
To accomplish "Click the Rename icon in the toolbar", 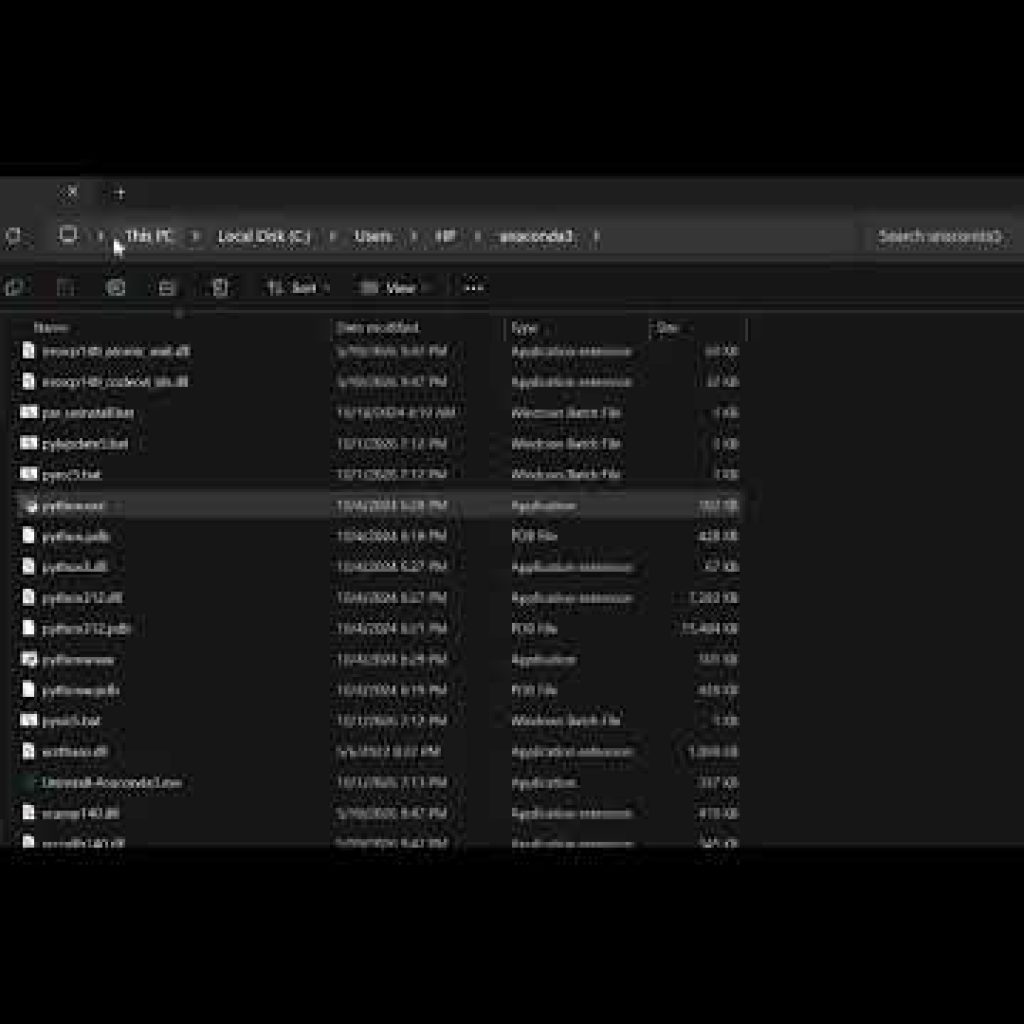I will pyautogui.click(x=116, y=287).
